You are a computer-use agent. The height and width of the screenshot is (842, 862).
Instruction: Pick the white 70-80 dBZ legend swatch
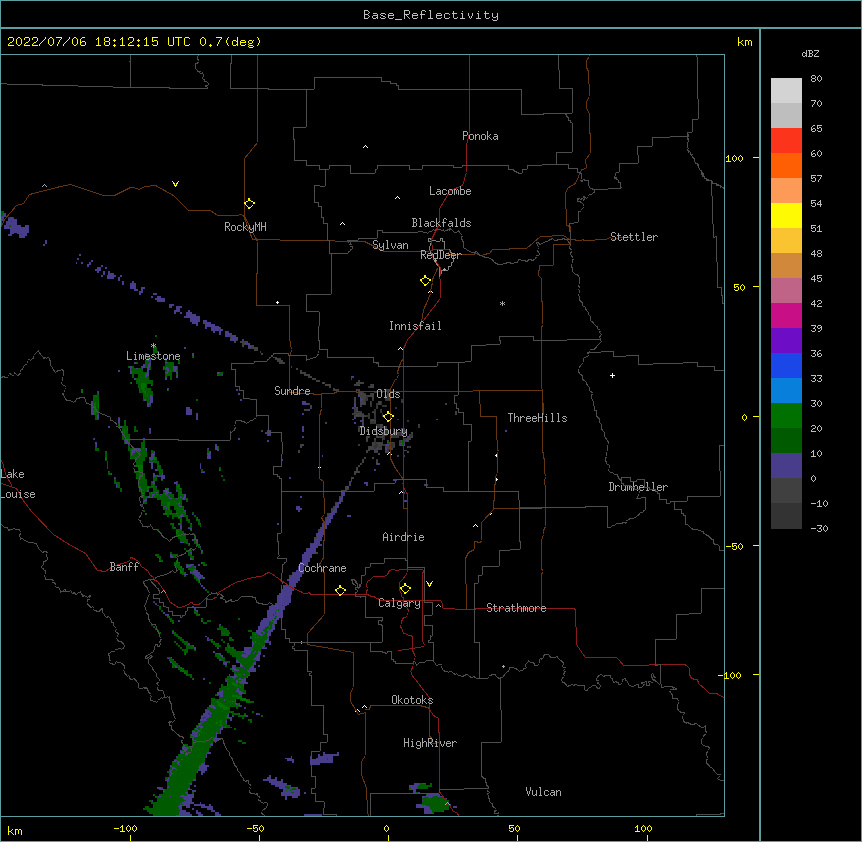point(786,91)
